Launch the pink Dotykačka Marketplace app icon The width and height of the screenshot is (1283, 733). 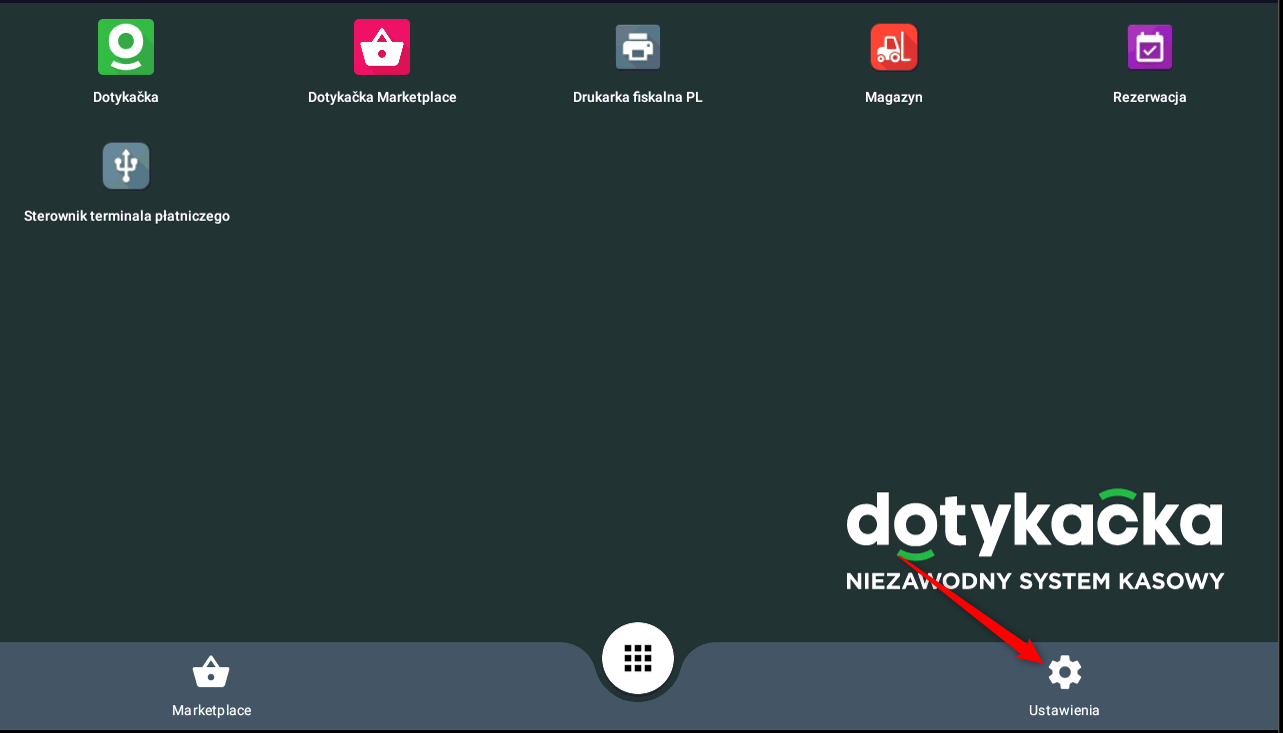(382, 47)
